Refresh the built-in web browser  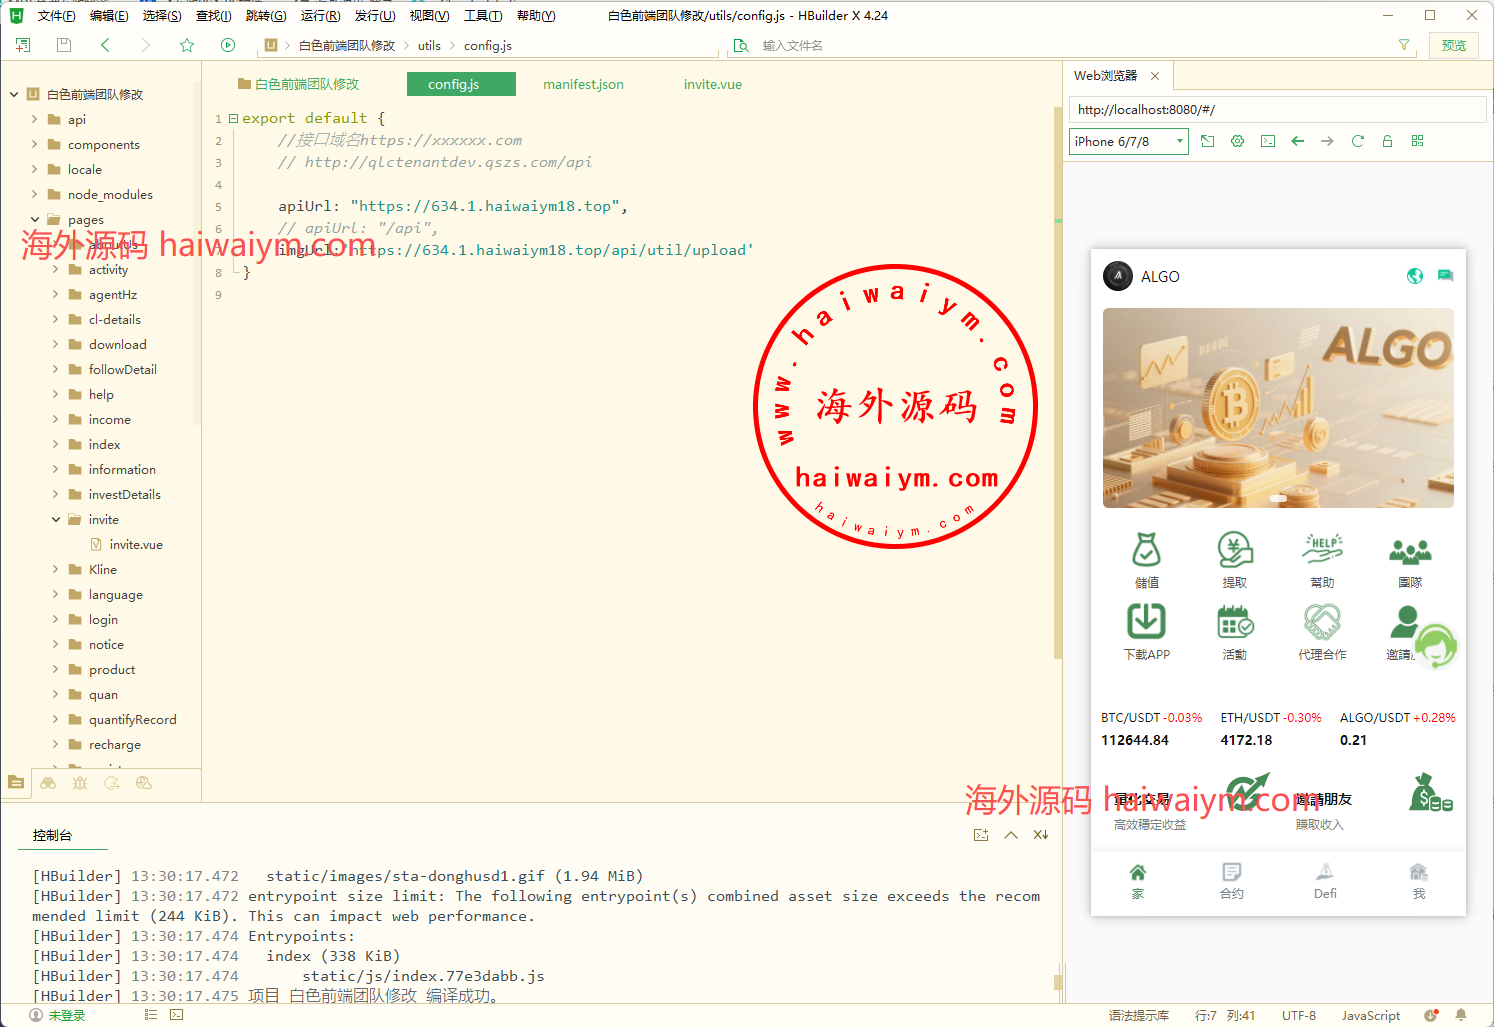pos(1357,141)
